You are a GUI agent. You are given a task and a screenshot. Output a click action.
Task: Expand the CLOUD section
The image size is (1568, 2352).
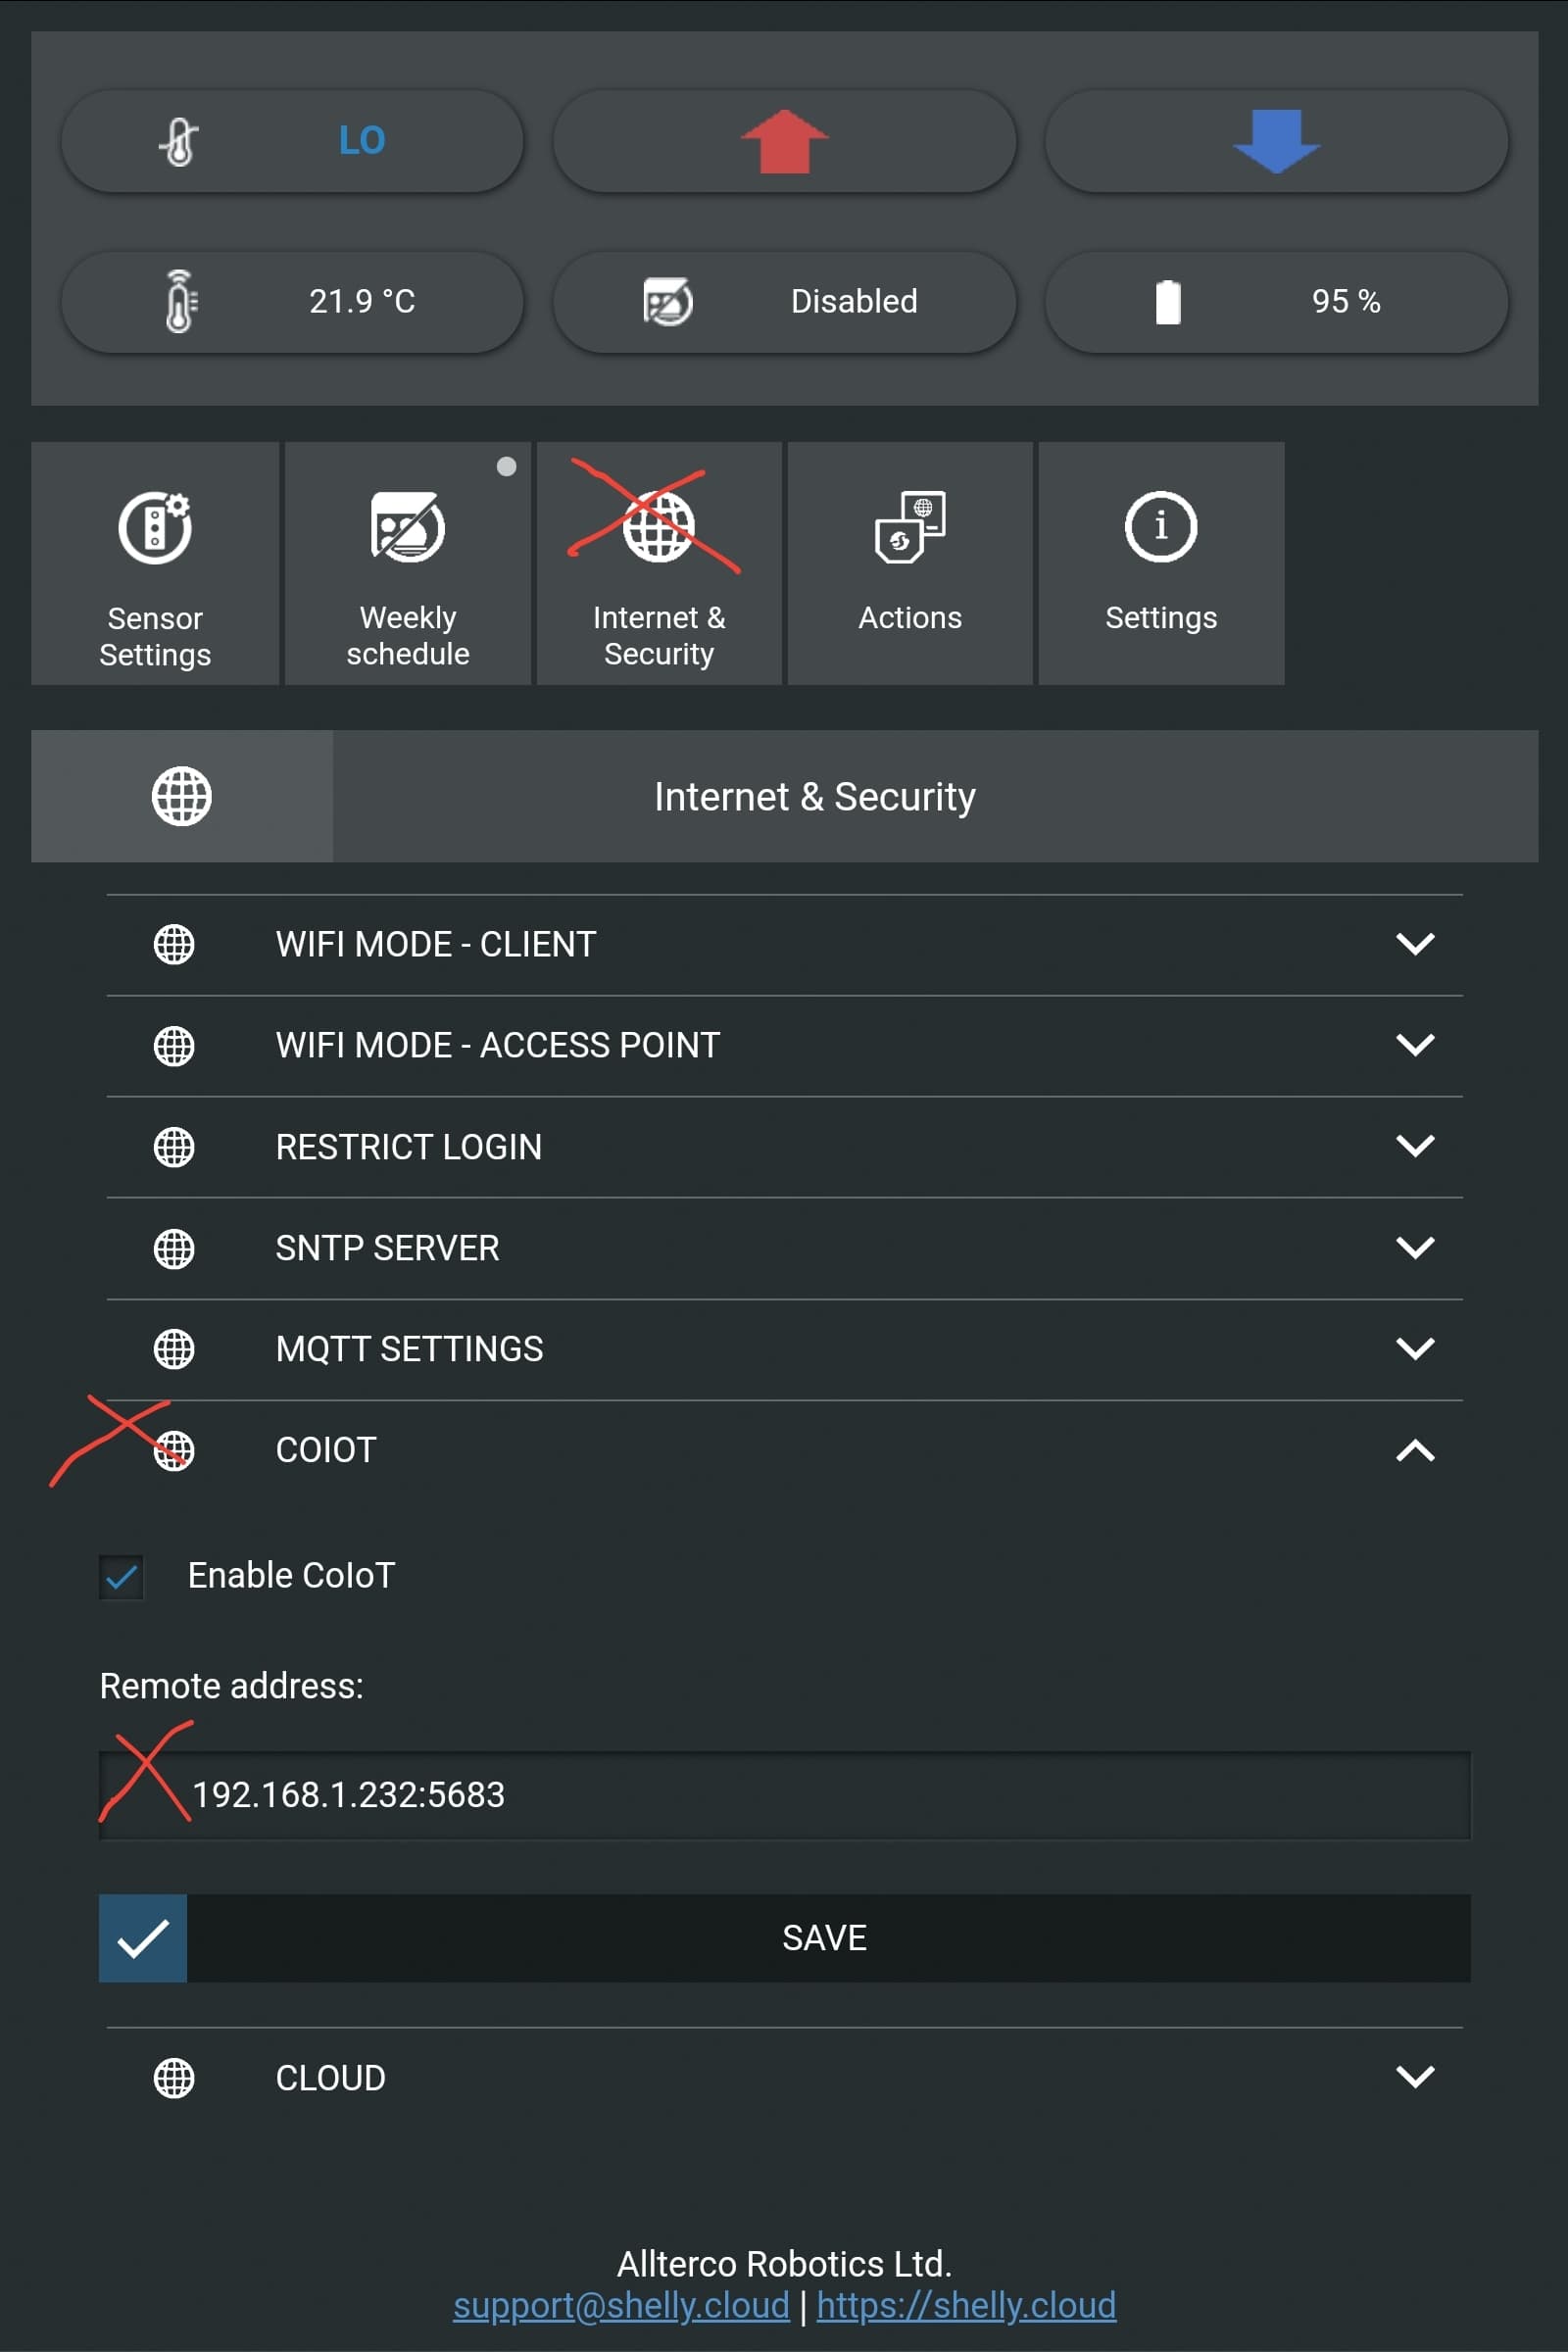click(x=784, y=2078)
